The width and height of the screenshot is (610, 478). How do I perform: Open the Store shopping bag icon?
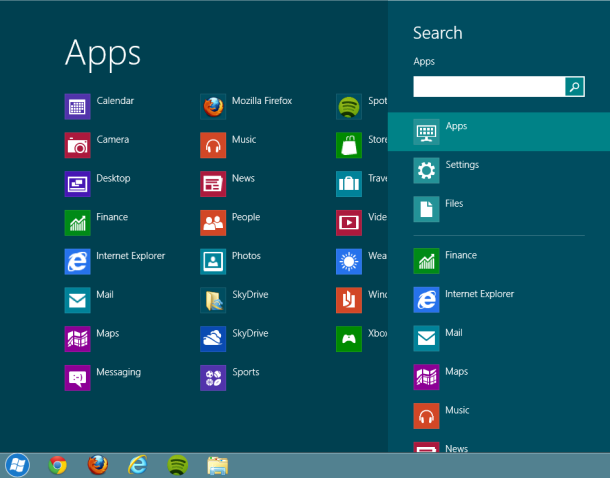349,145
